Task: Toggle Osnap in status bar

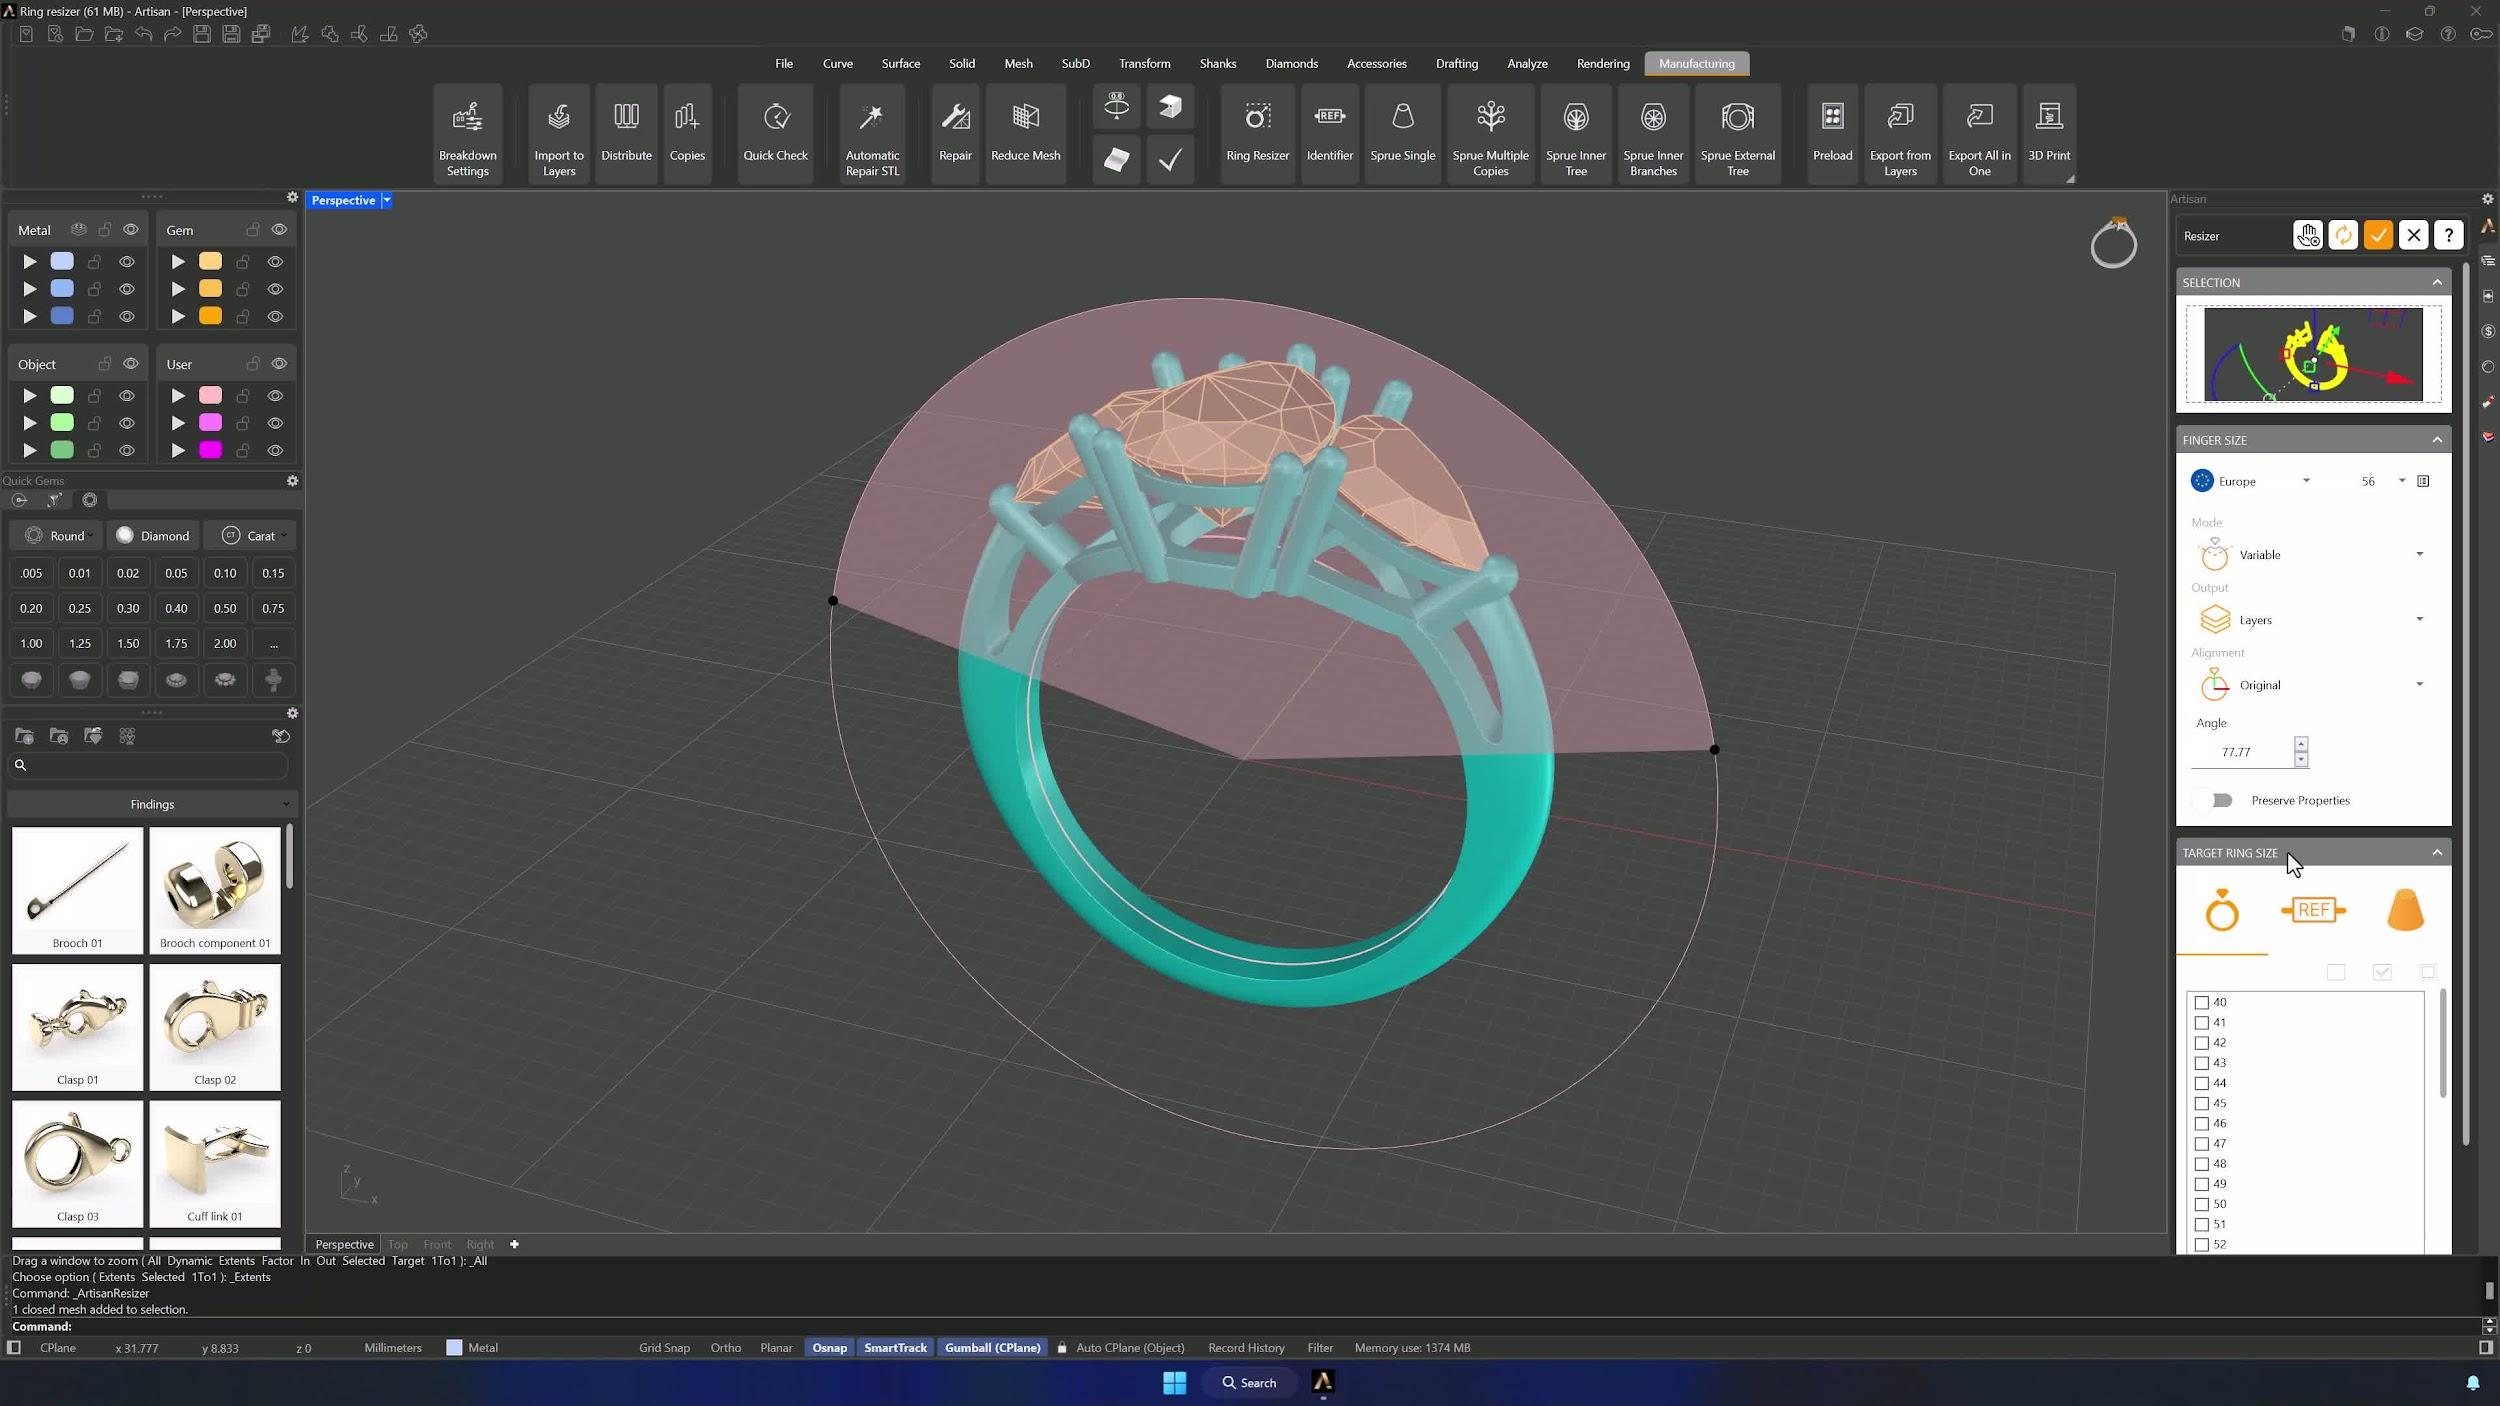Action: 829,1348
